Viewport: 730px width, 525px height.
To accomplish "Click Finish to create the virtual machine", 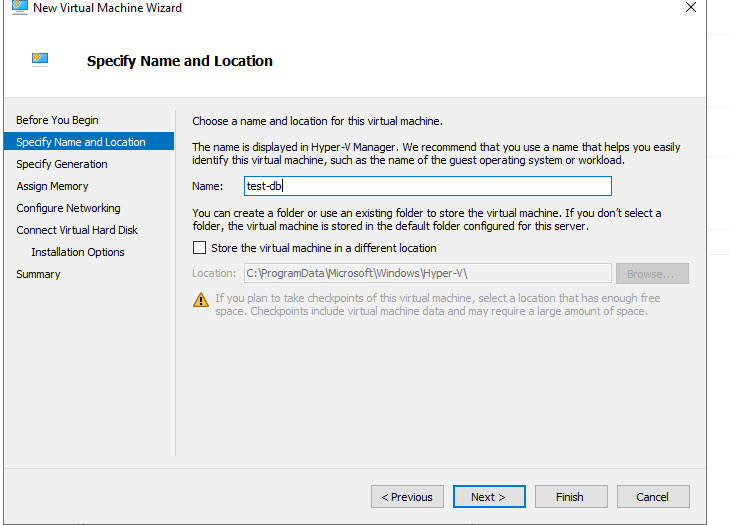I will pos(570,497).
